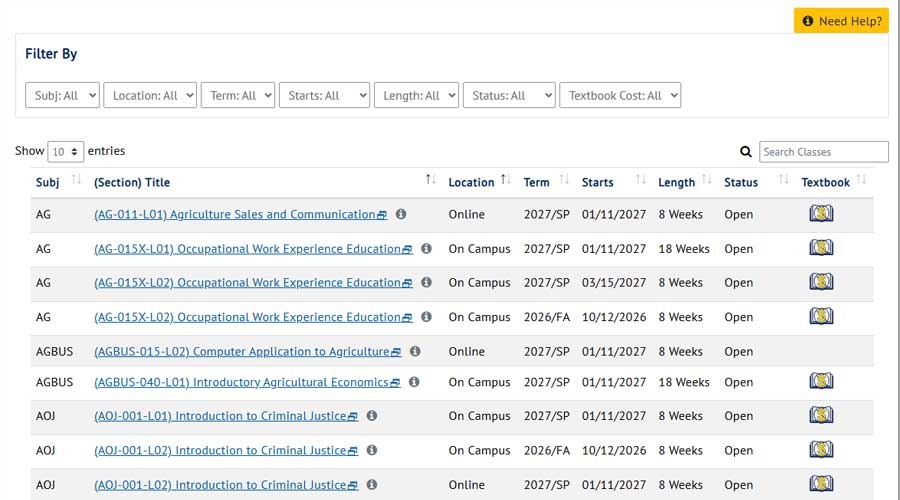
Task: Click the magnifier search icon
Action: coord(746,152)
